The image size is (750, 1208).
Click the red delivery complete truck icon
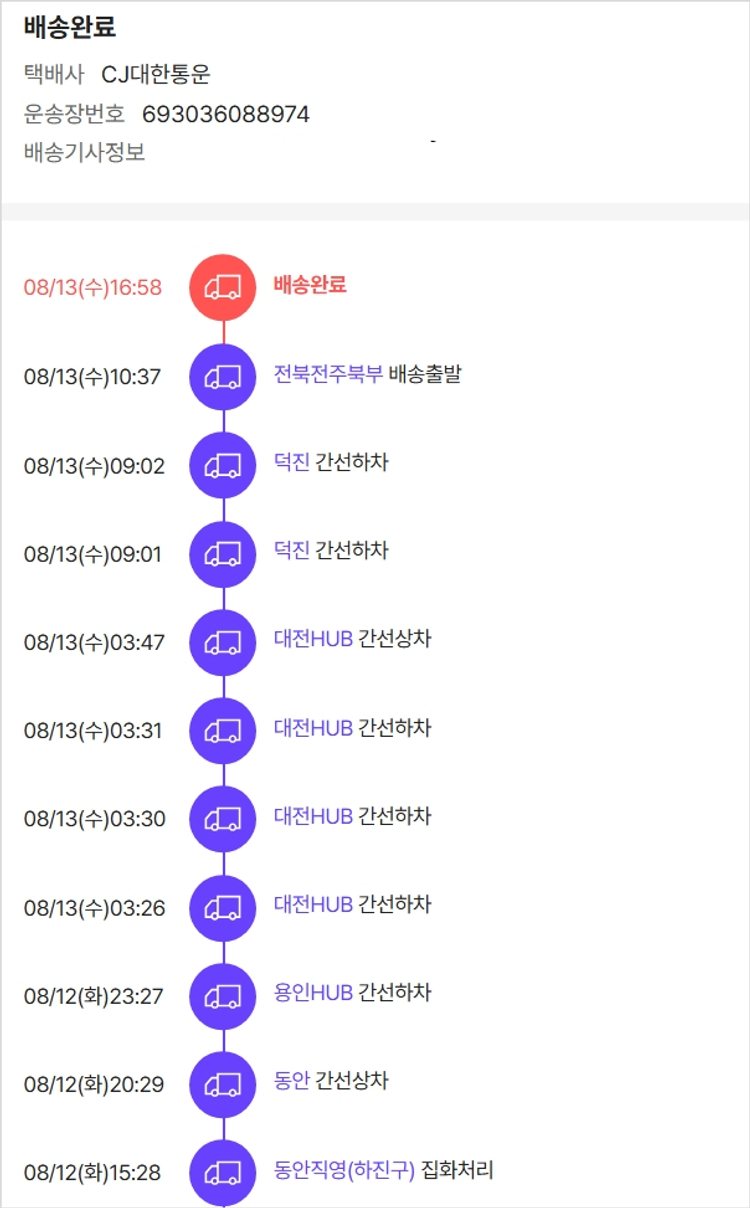pos(222,287)
